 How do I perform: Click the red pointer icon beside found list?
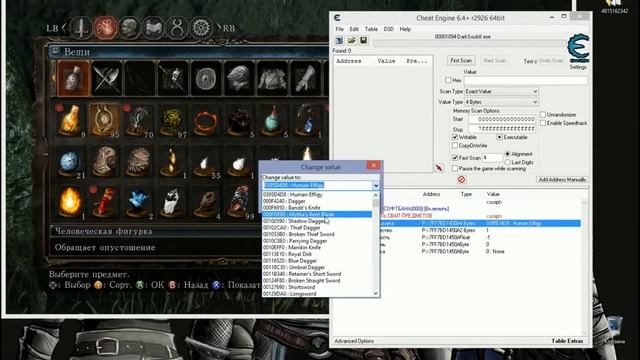pos(439,168)
